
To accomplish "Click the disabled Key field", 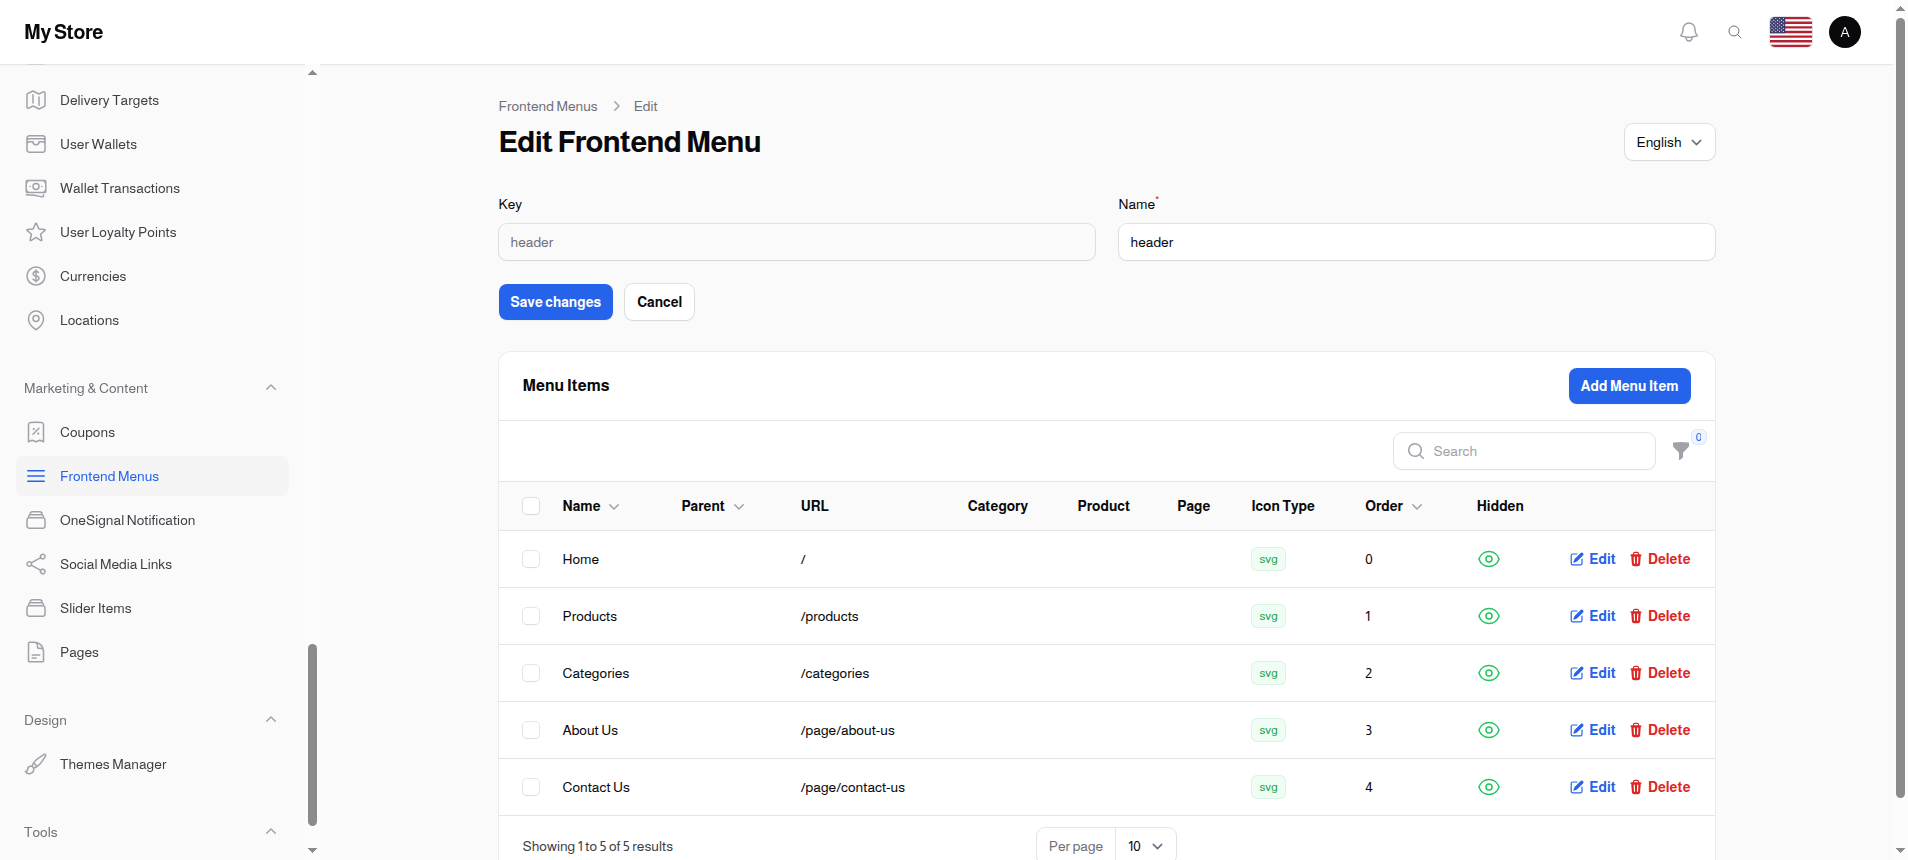I will click(x=797, y=242).
